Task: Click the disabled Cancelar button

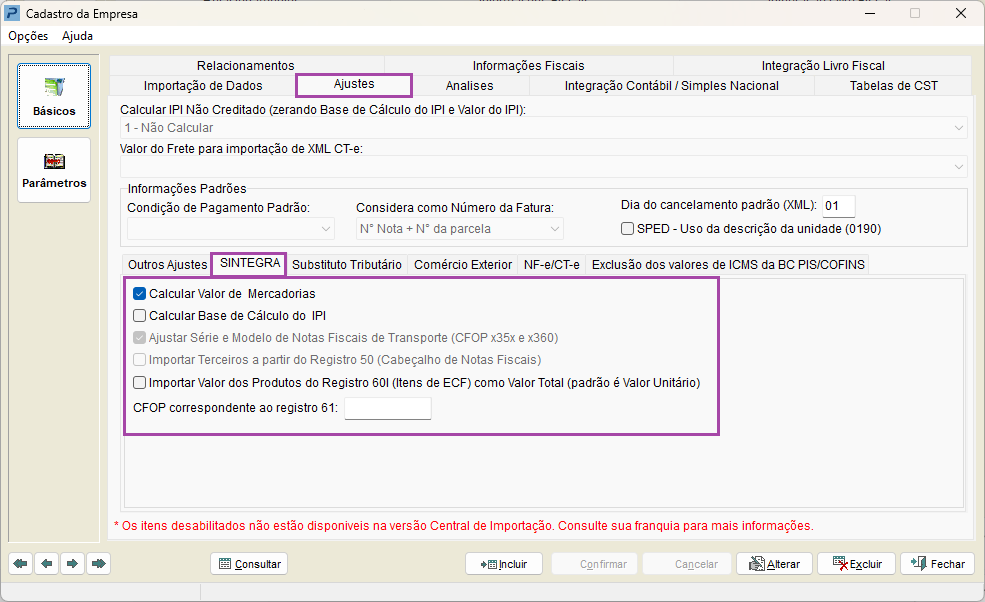Action: [688, 564]
